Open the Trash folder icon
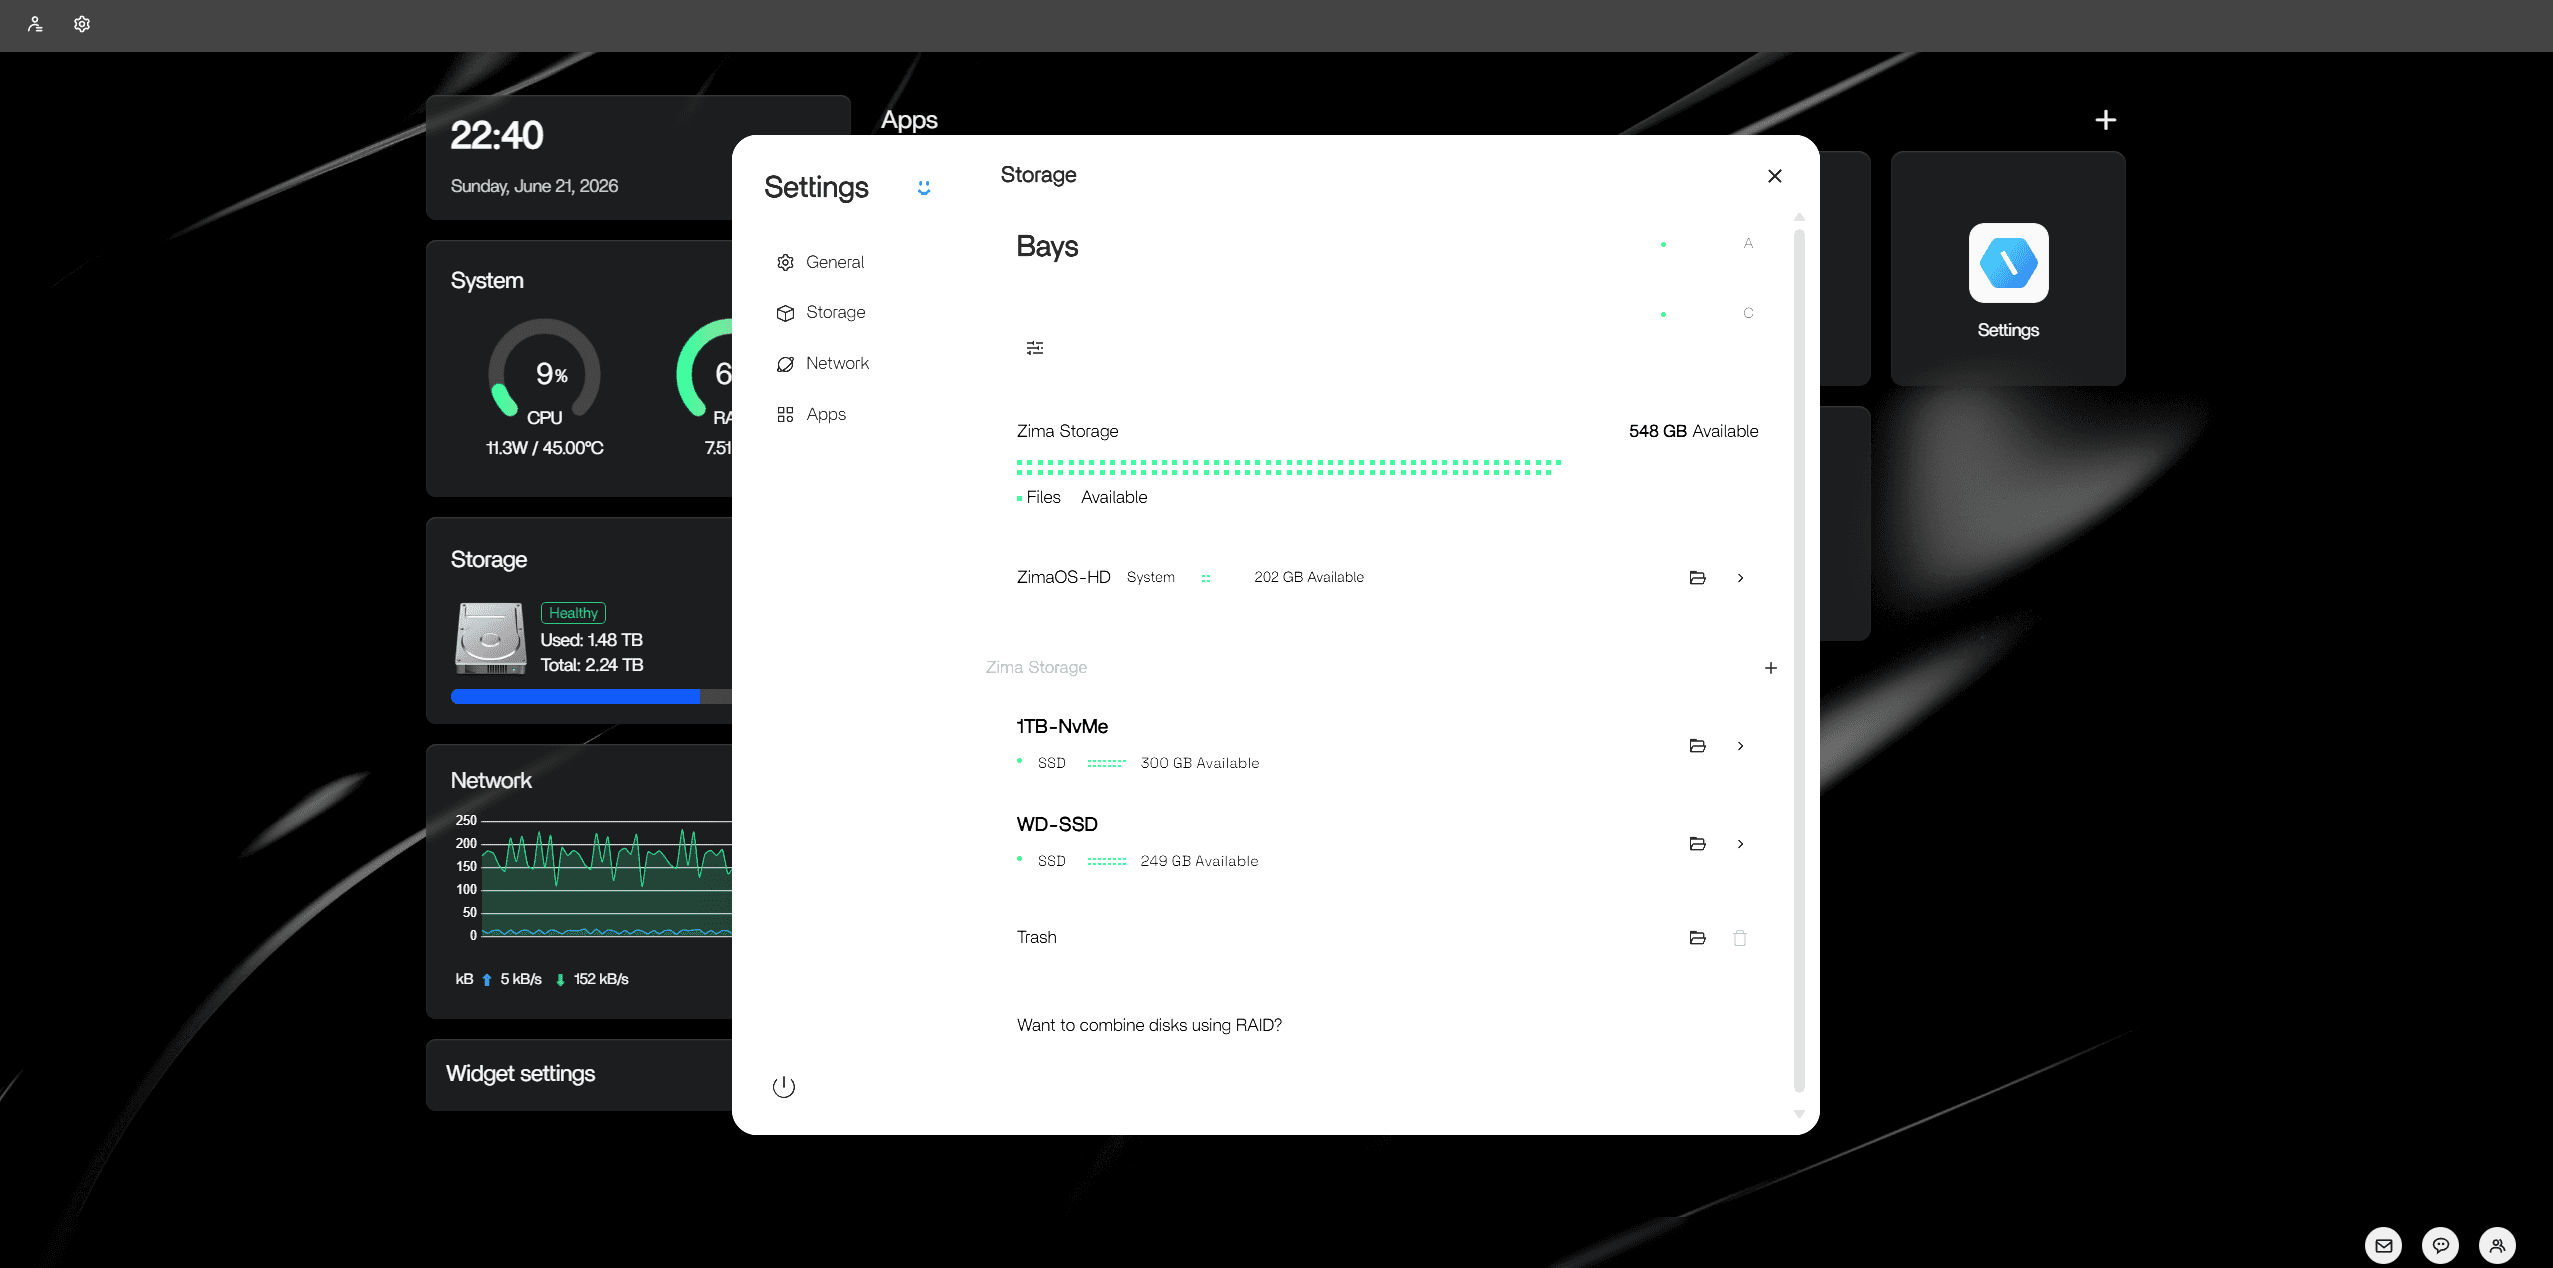 tap(1697, 937)
